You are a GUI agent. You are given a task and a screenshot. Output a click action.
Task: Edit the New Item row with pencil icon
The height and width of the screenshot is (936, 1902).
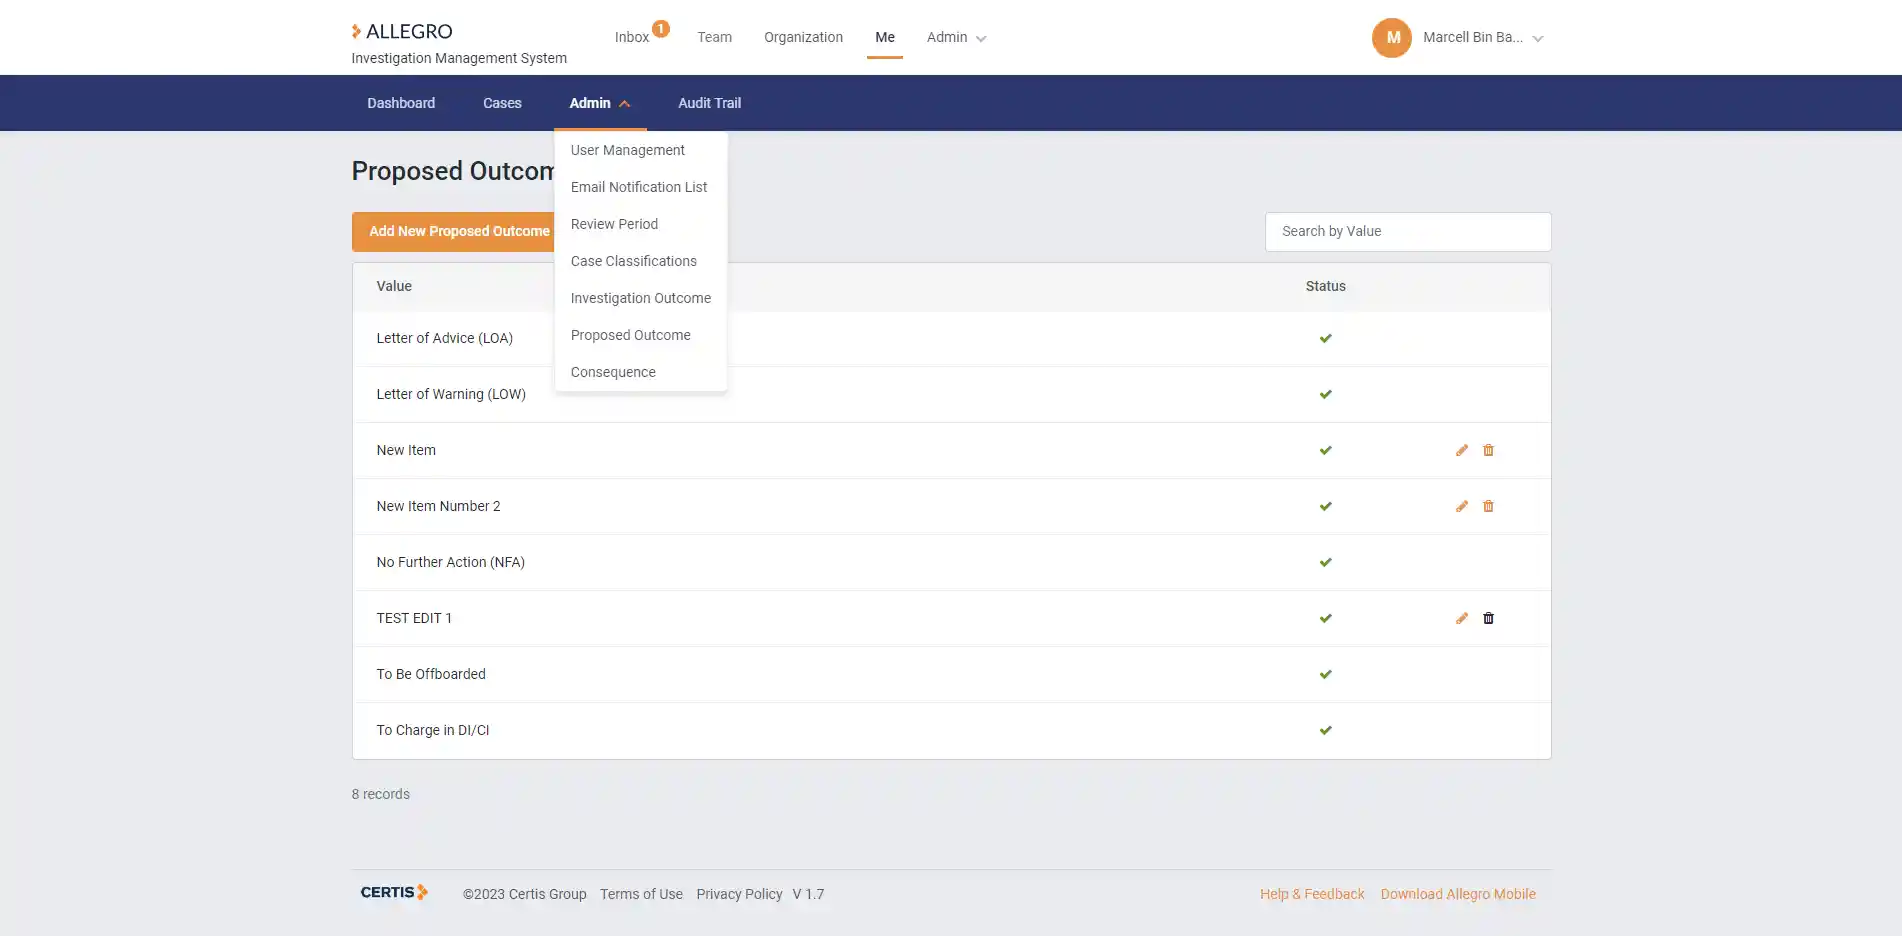pyautogui.click(x=1462, y=450)
